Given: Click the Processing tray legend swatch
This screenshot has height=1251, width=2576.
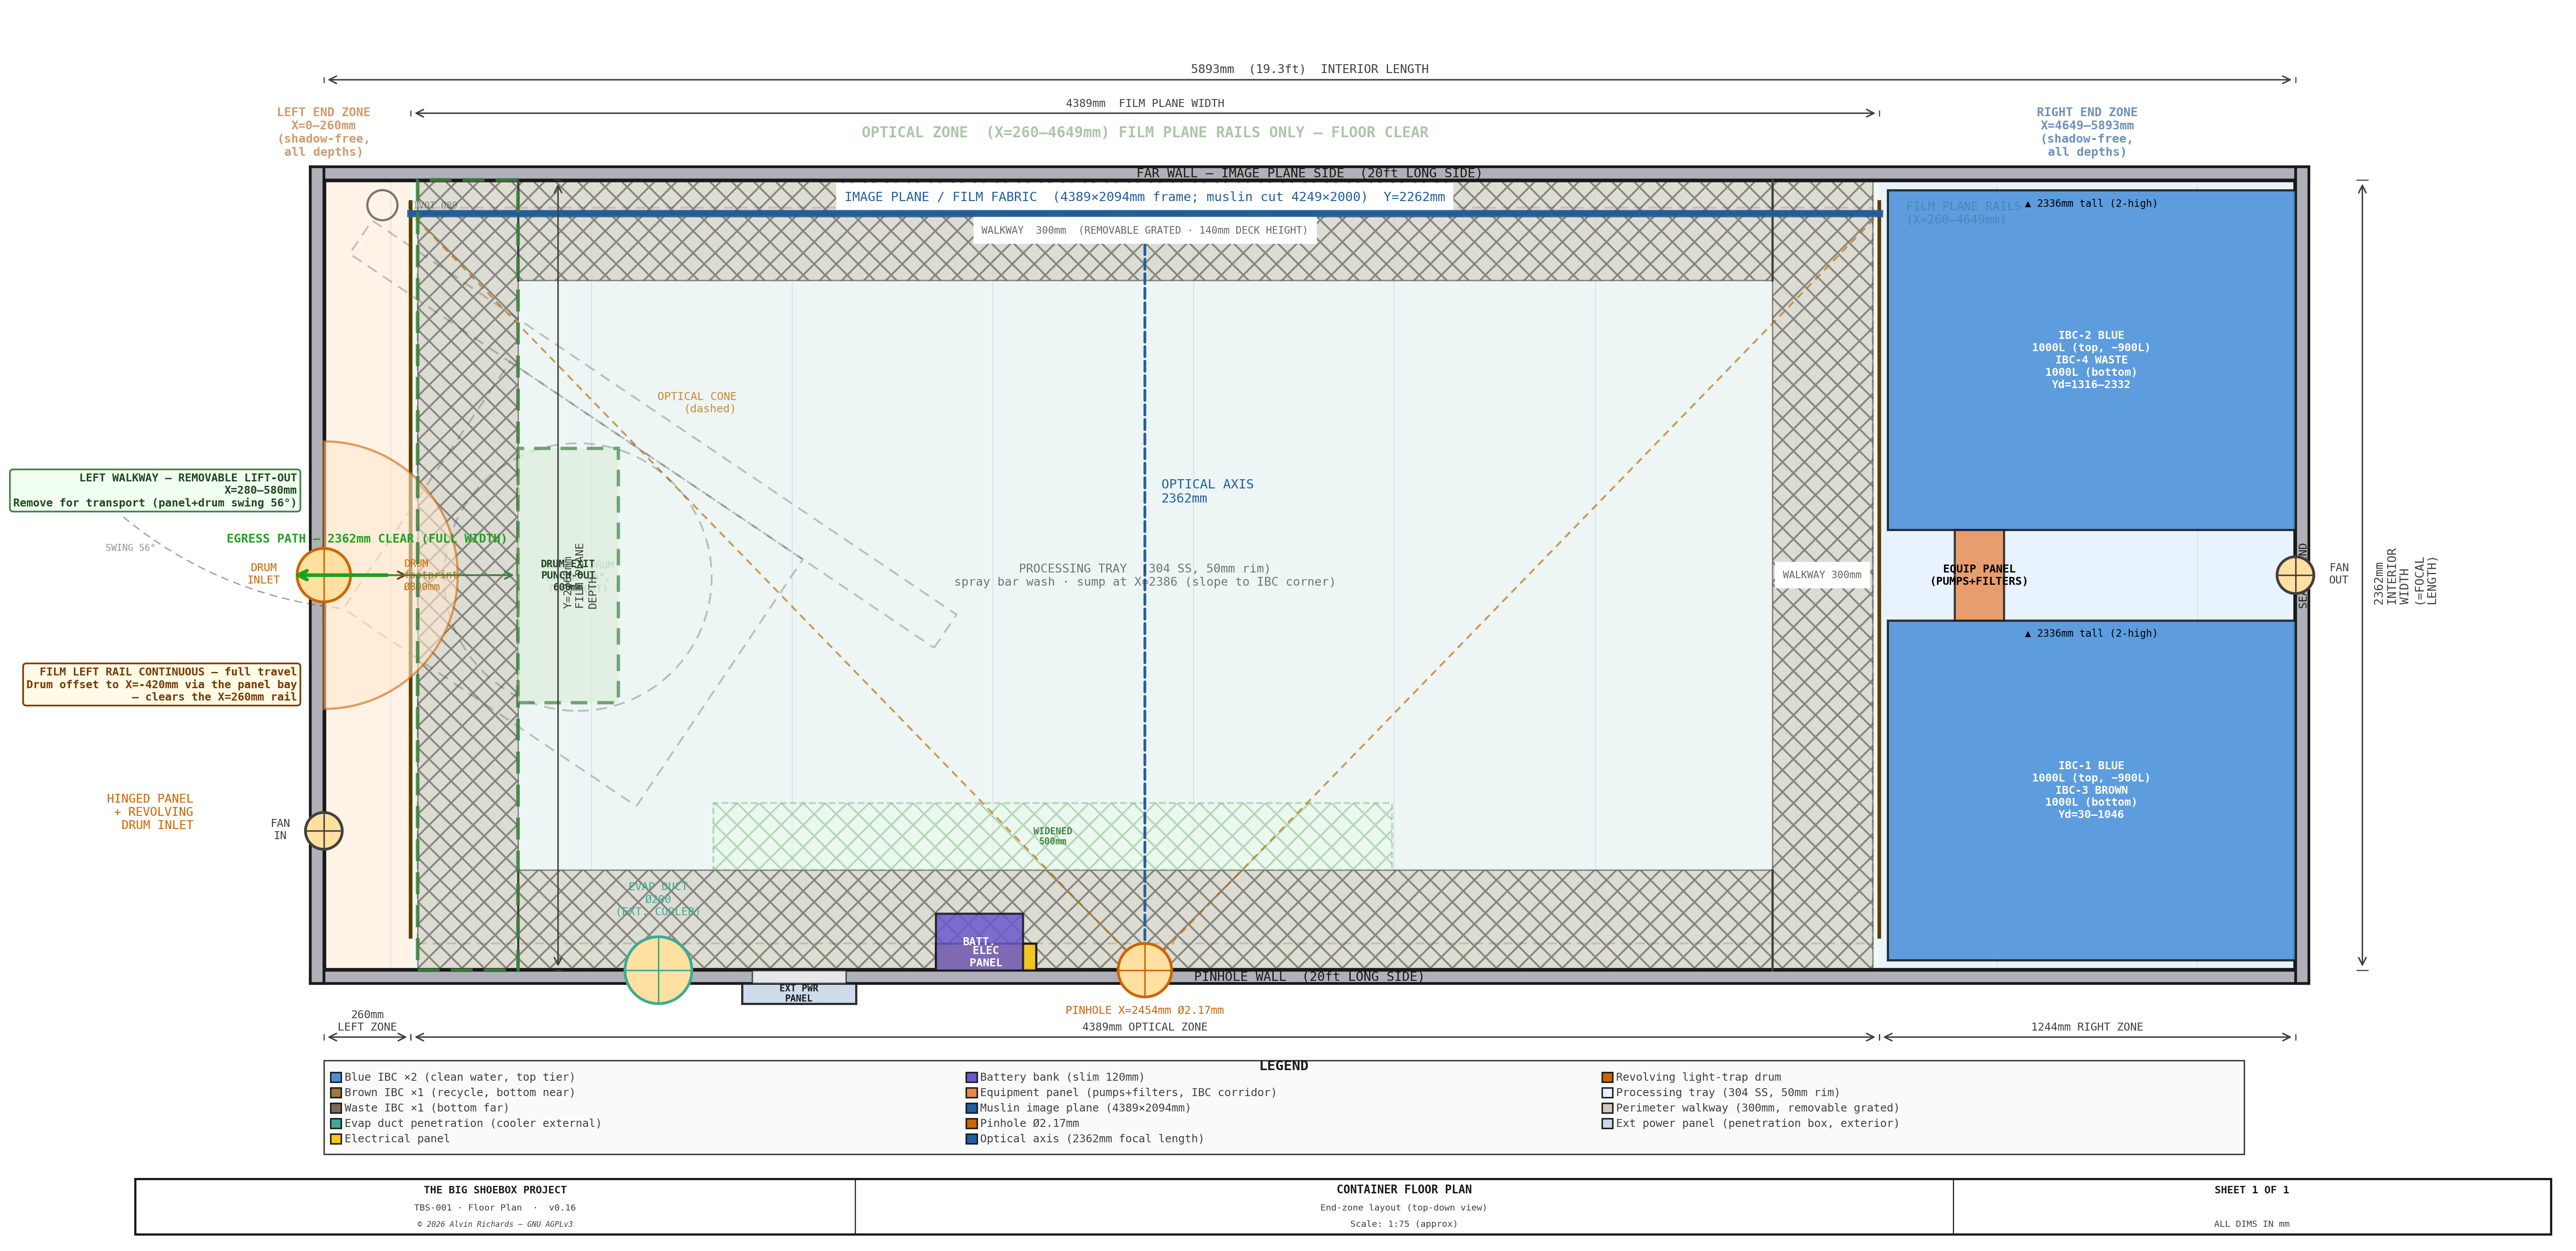Looking at the screenshot, I should pyautogui.click(x=1607, y=1093).
